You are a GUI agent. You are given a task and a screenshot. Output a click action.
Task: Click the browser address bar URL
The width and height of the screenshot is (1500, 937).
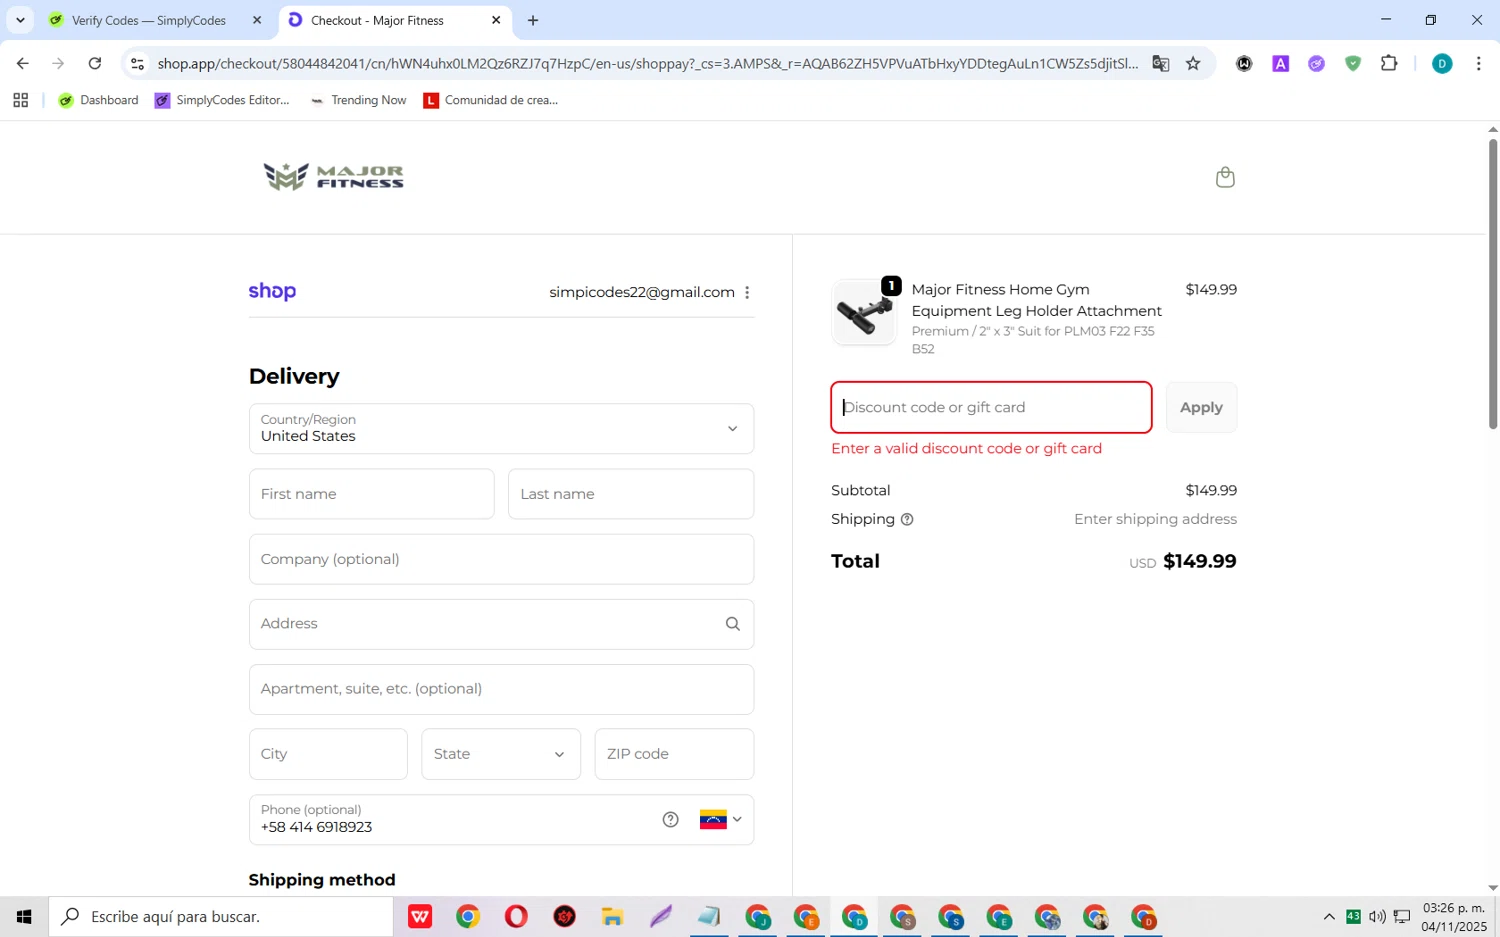tap(647, 63)
